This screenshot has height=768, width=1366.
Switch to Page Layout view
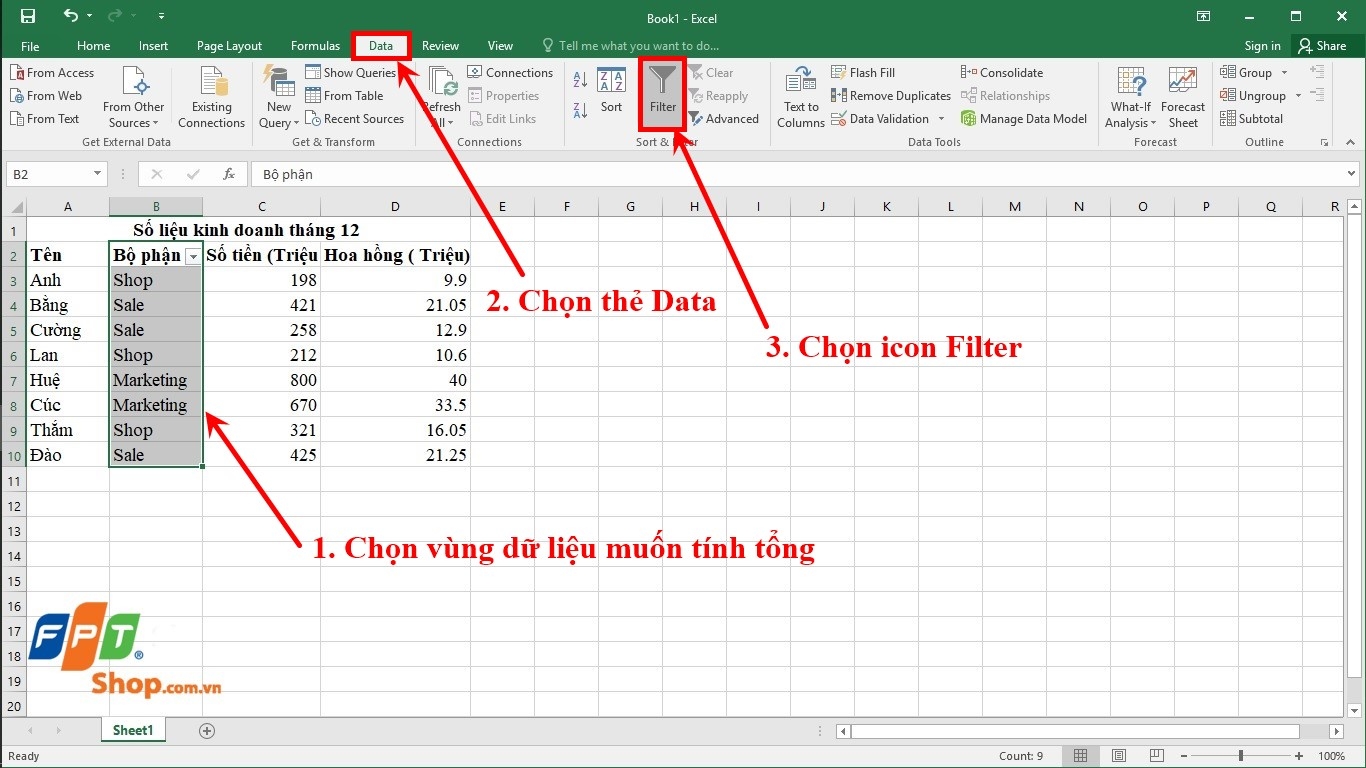1119,756
